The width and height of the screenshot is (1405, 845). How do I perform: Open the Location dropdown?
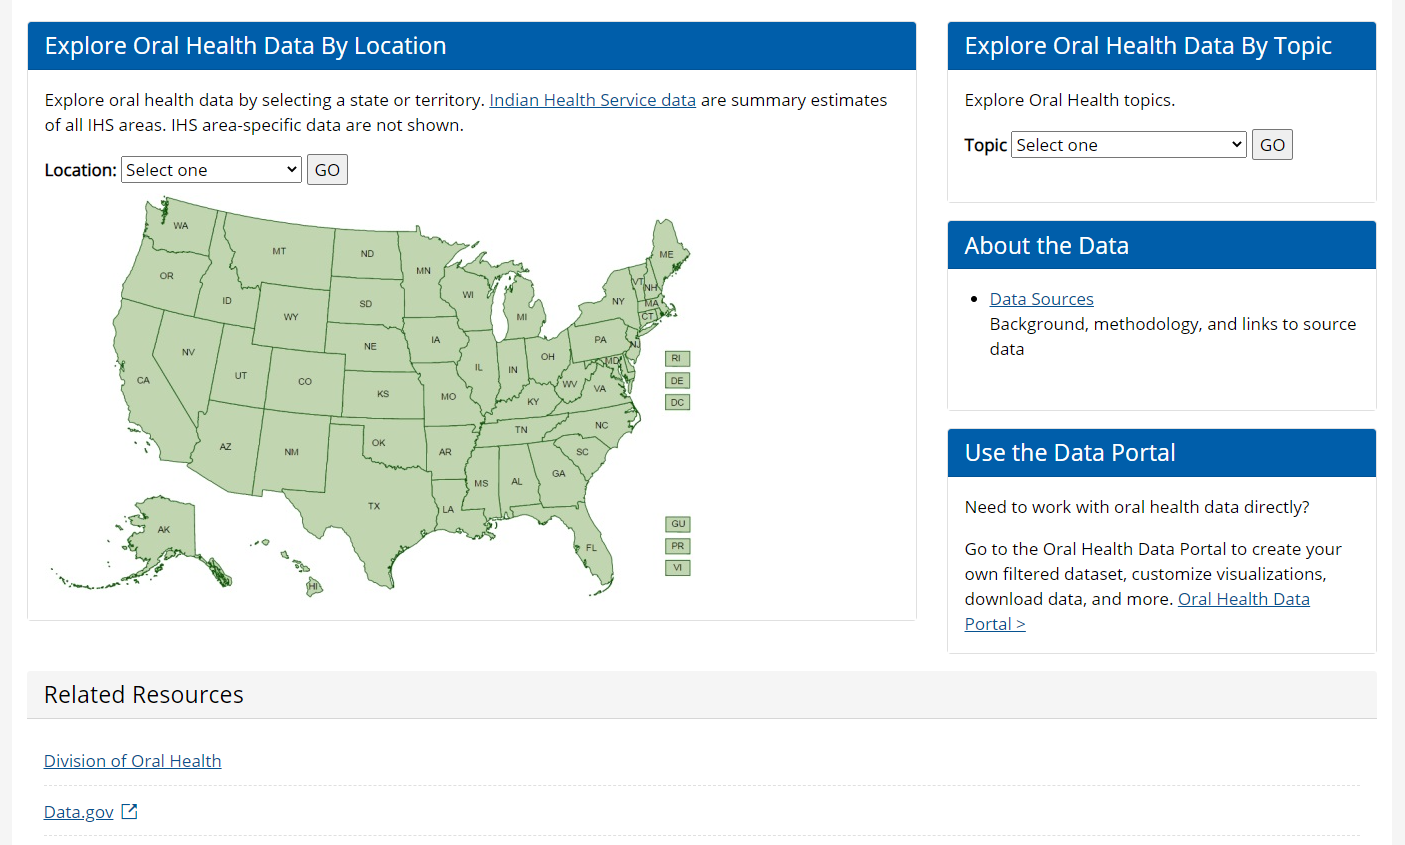pyautogui.click(x=211, y=170)
